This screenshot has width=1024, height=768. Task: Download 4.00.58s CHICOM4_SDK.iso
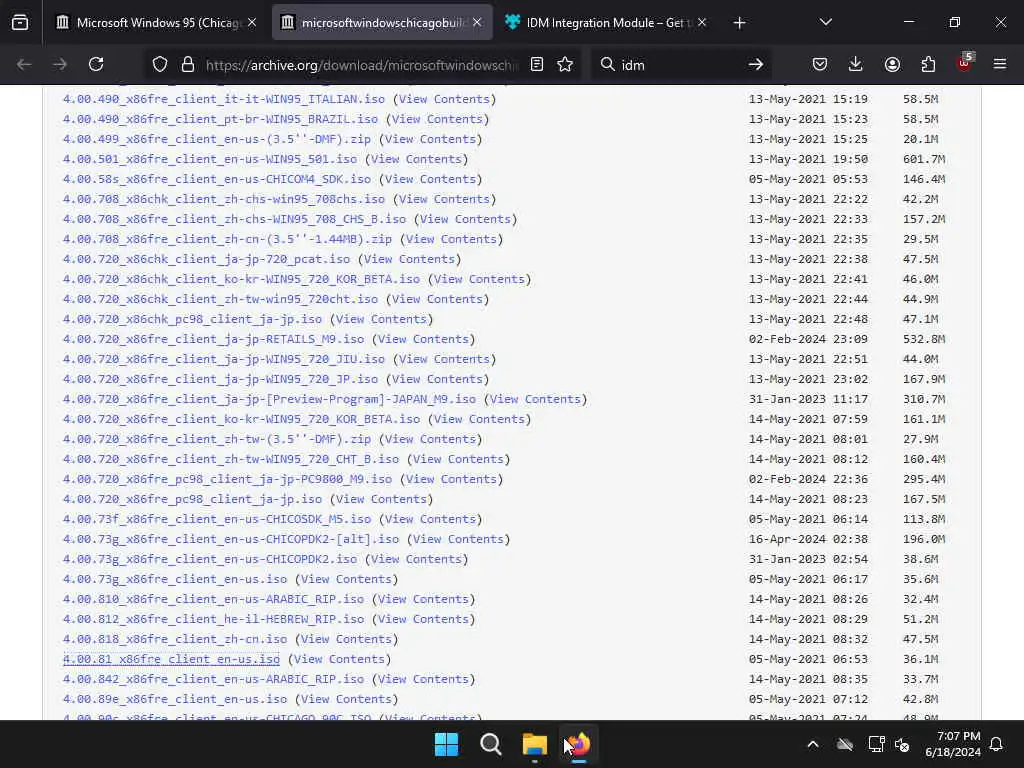(217, 179)
